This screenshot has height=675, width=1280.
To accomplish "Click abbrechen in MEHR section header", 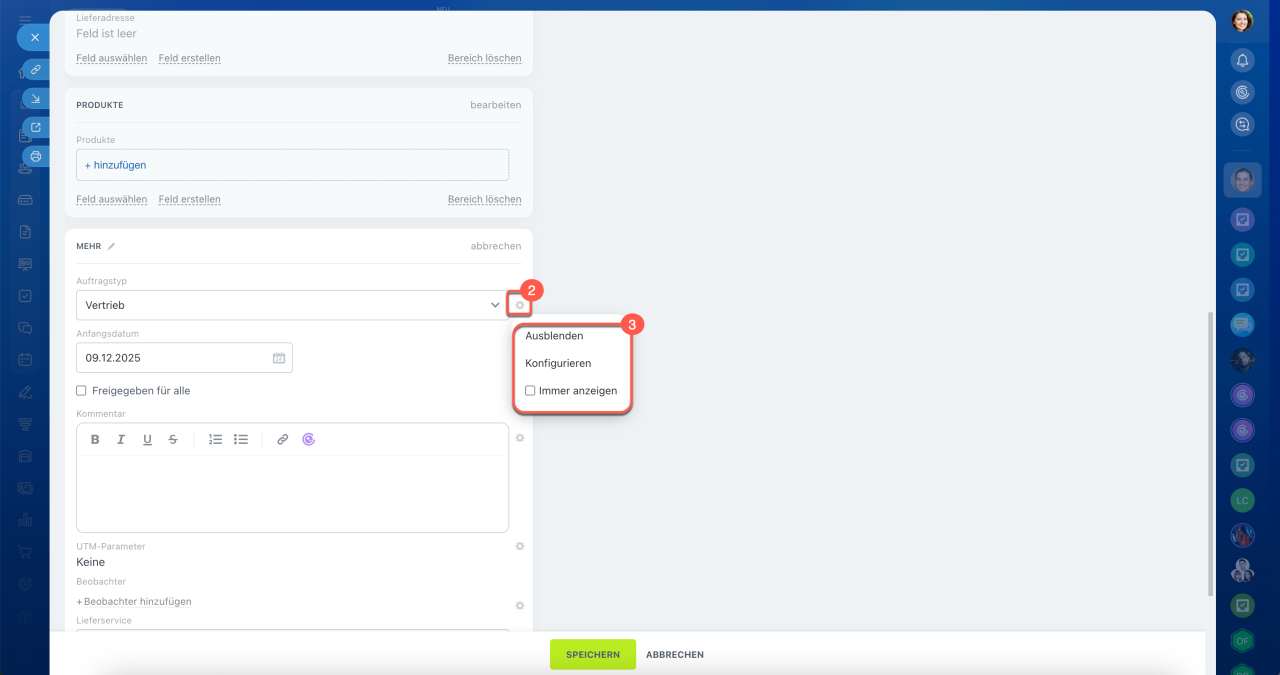I will tap(496, 246).
